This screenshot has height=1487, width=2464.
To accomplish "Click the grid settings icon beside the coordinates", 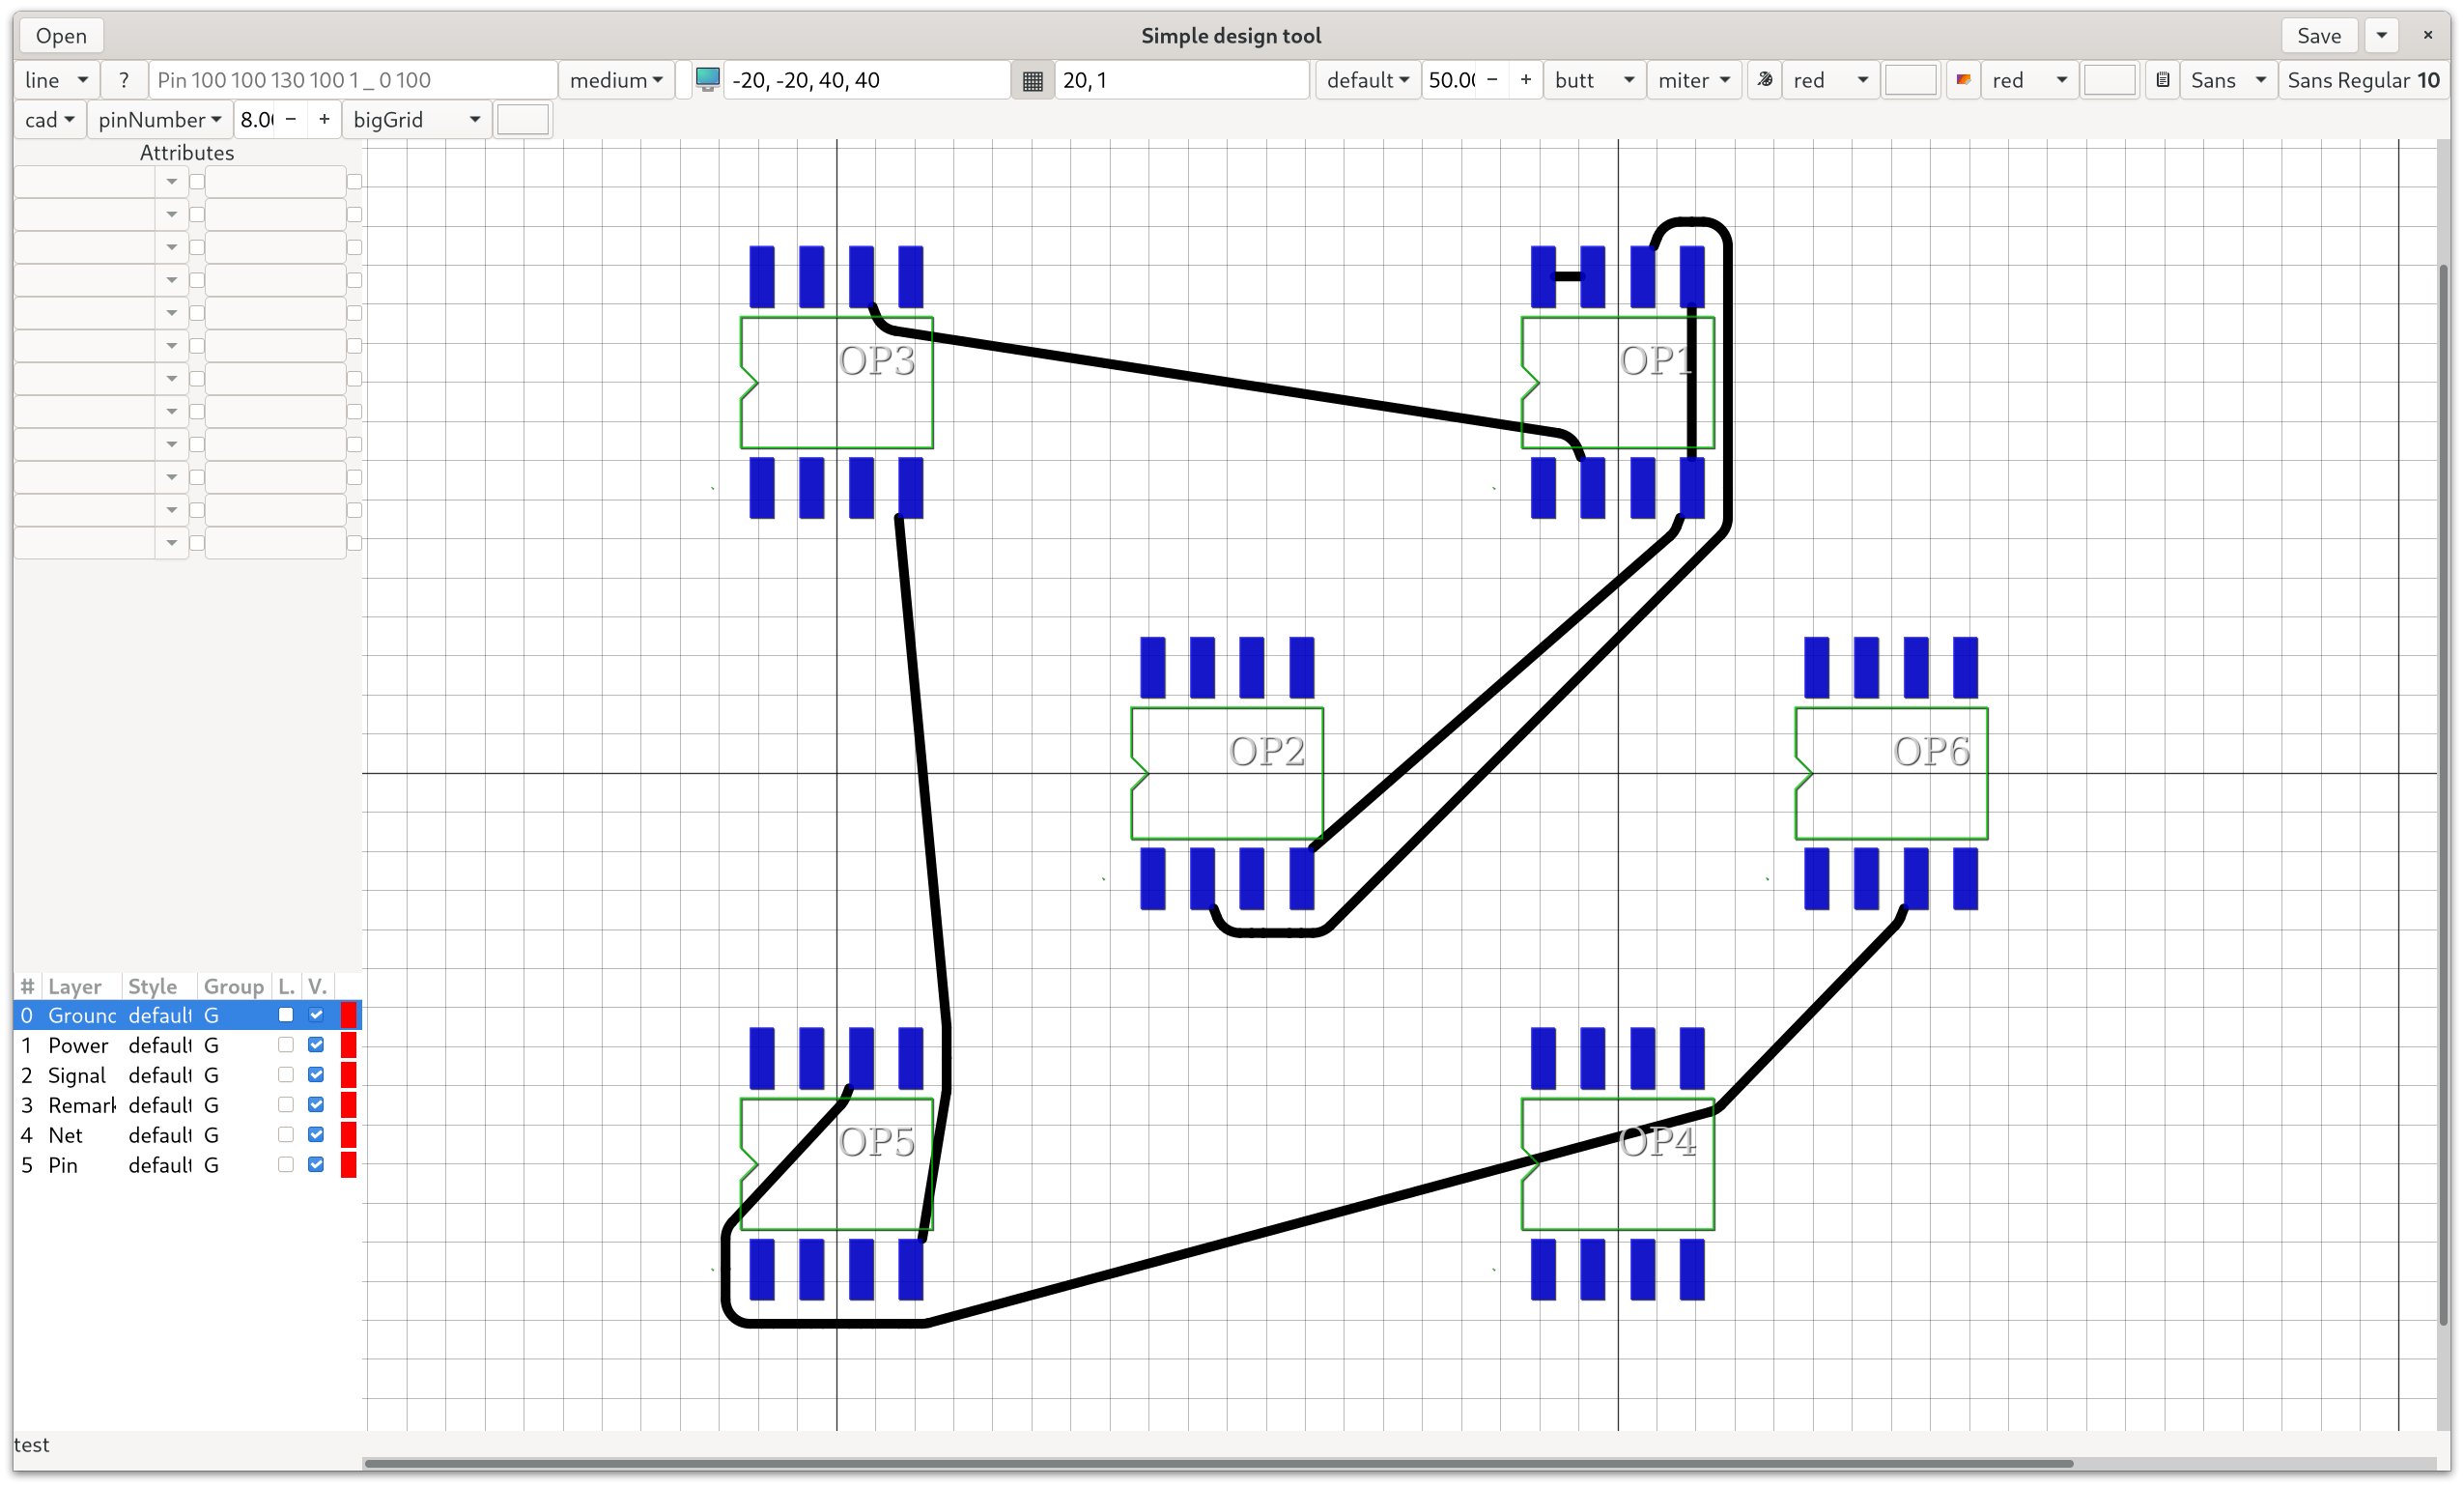I will point(1032,79).
